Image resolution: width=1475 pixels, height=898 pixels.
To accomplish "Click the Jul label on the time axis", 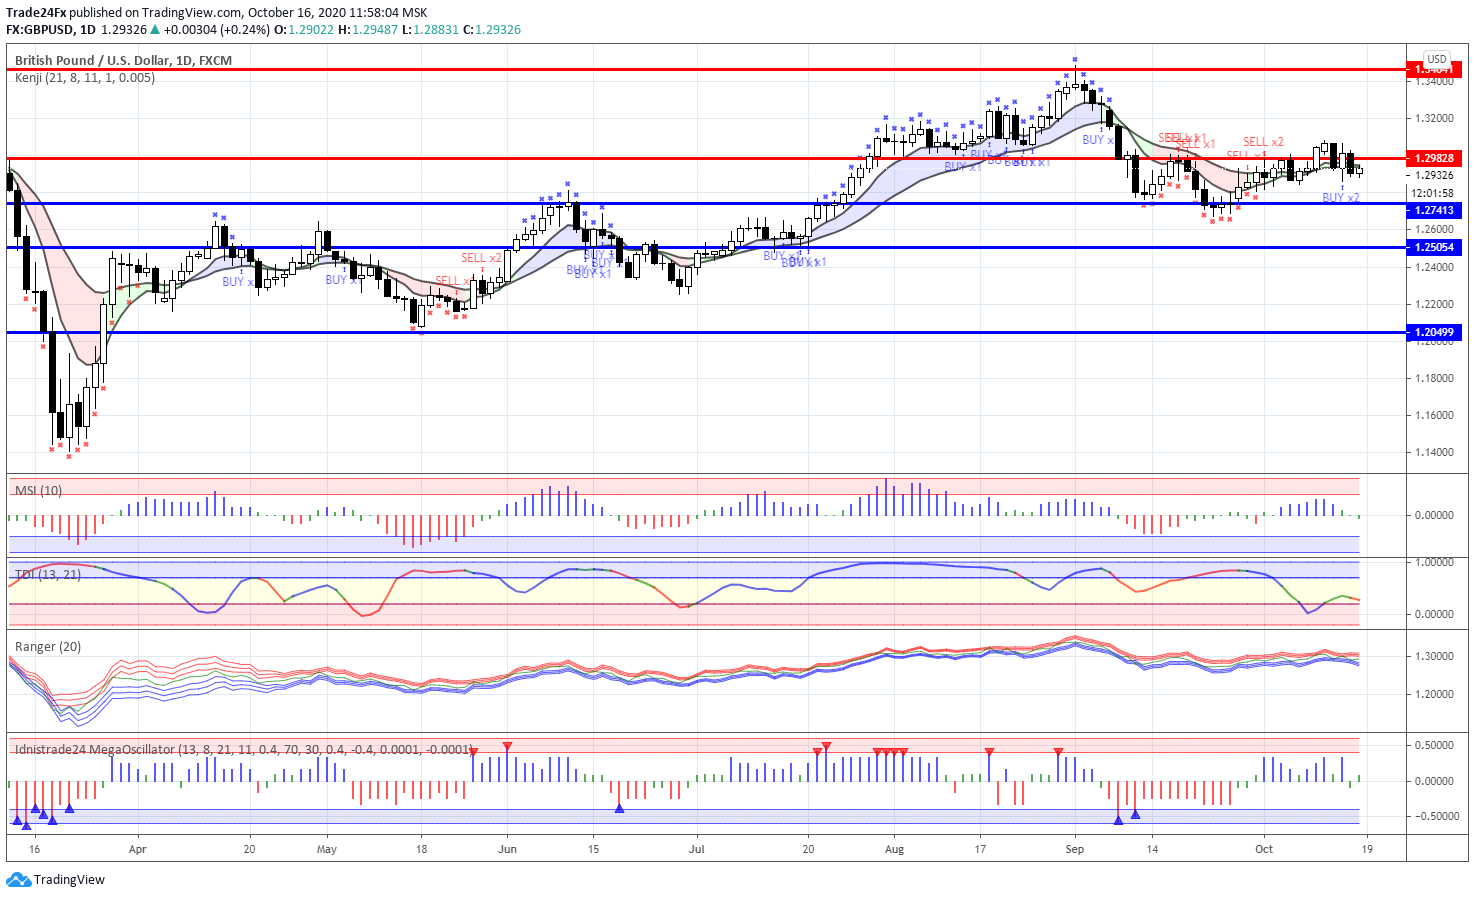I will tap(696, 849).
